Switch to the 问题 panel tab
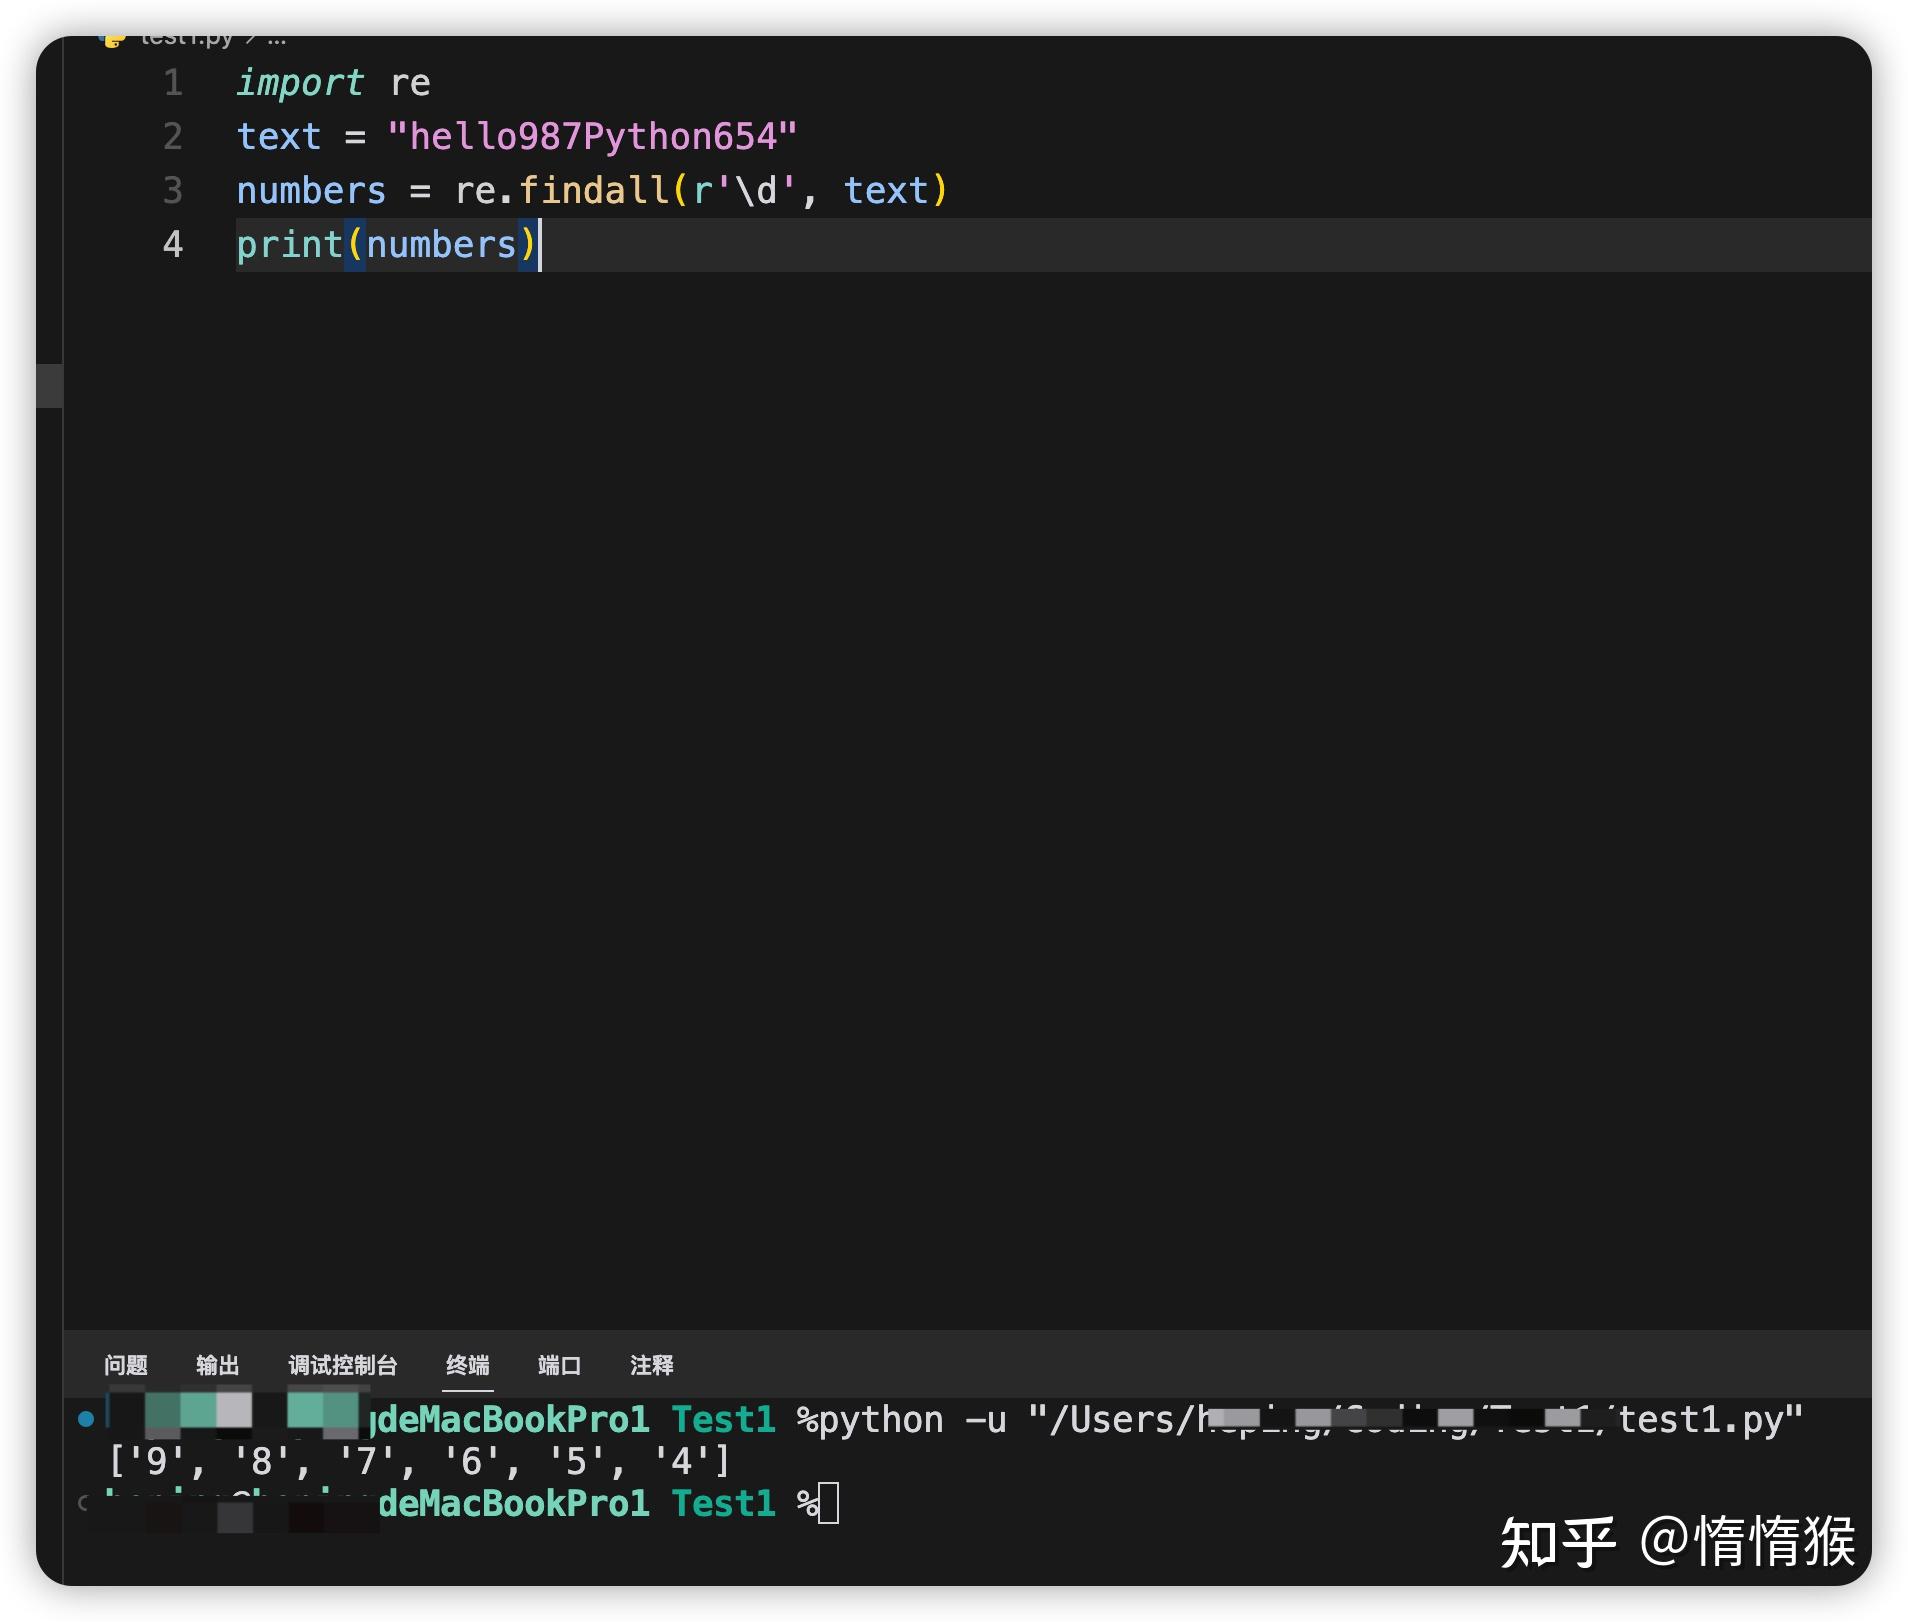This screenshot has width=1908, height=1622. click(x=125, y=1365)
